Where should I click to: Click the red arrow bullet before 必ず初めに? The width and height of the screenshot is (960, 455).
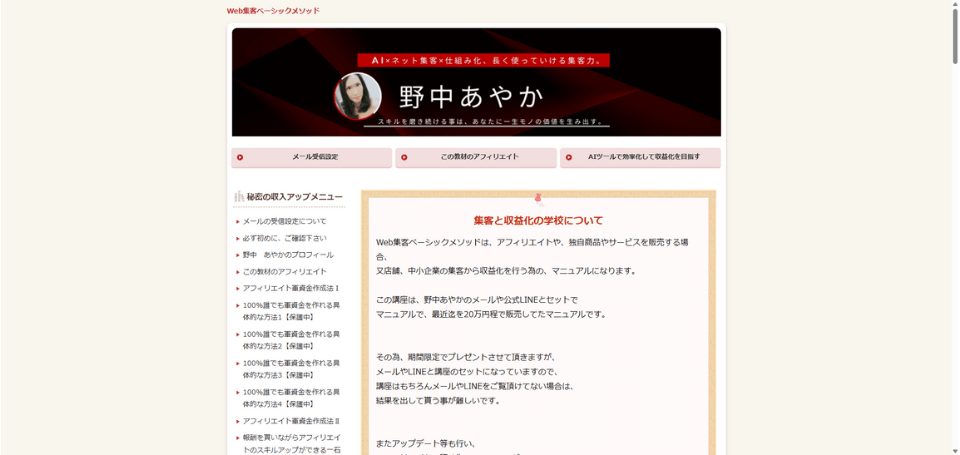238,238
